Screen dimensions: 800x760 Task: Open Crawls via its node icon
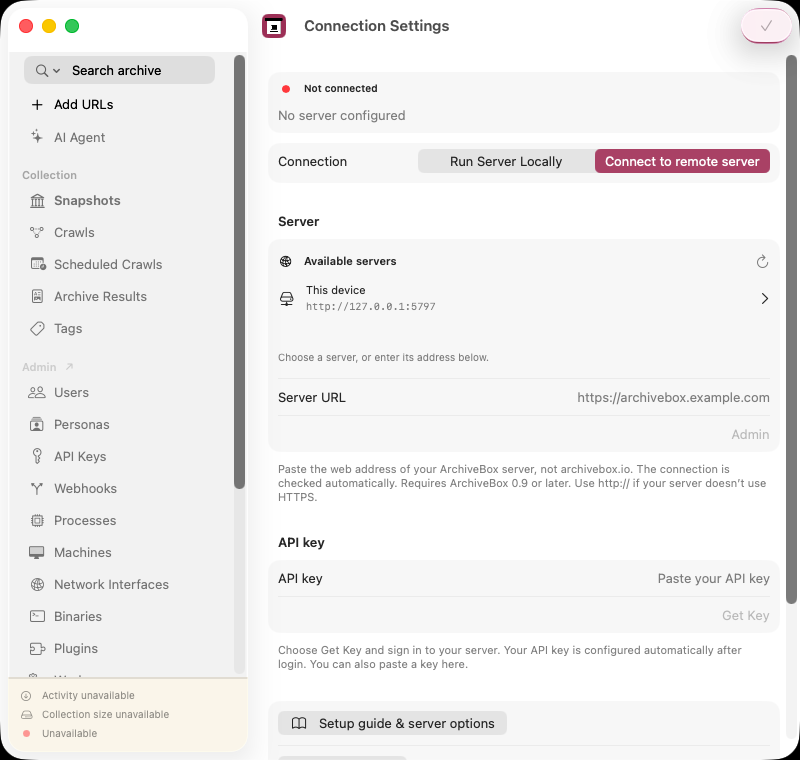coord(37,233)
